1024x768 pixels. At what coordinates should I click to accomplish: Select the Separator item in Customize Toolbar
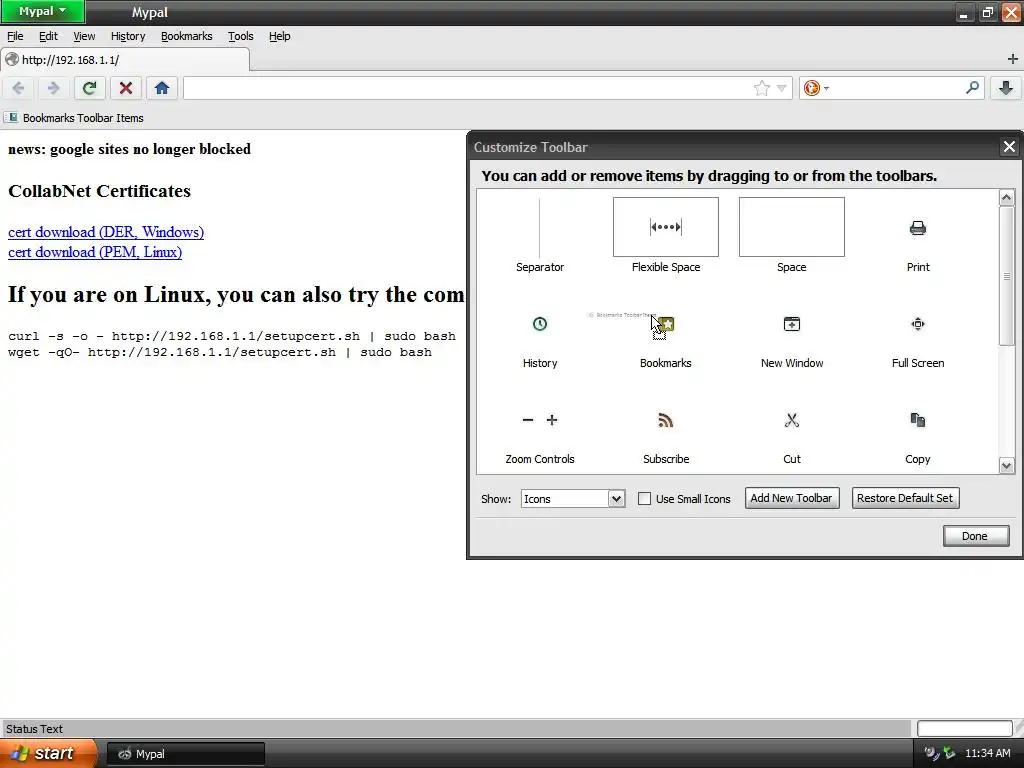point(539,236)
